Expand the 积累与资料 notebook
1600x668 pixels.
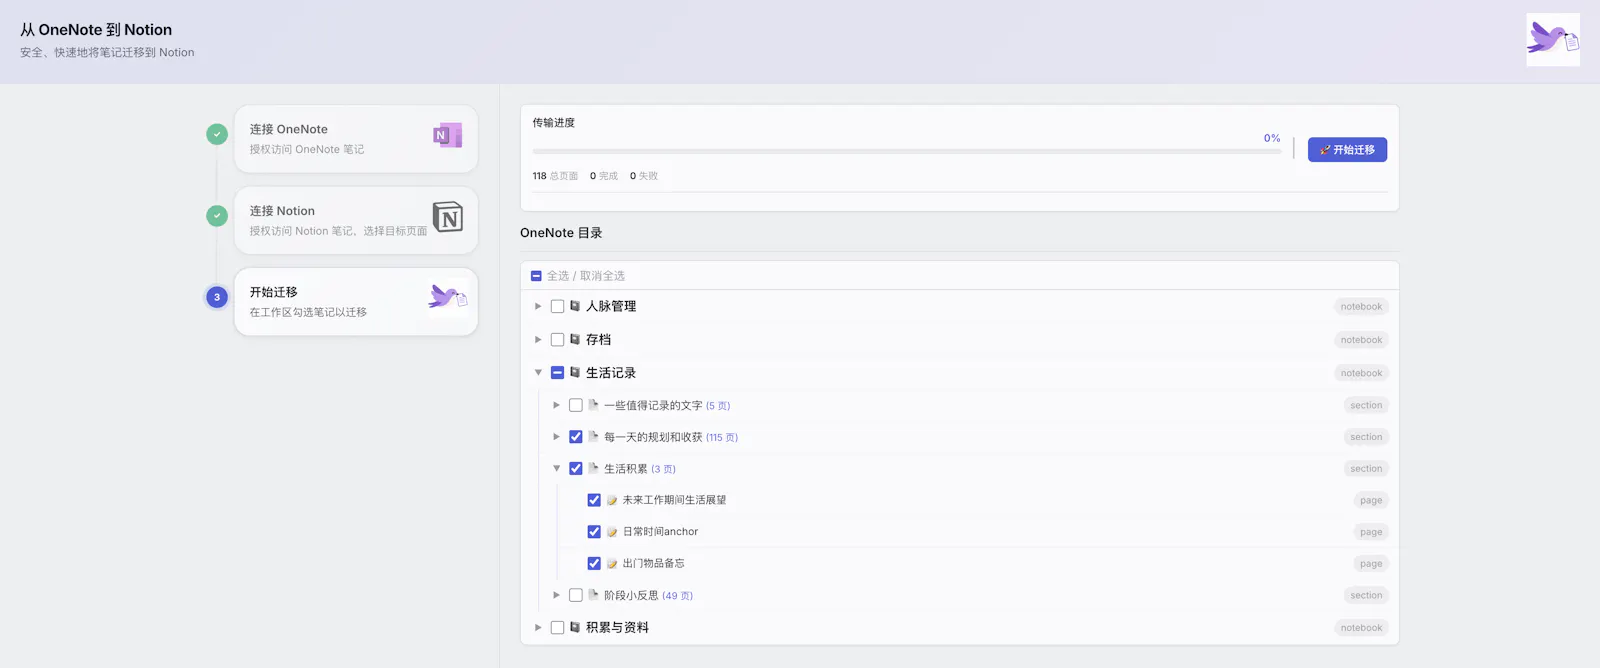point(538,627)
